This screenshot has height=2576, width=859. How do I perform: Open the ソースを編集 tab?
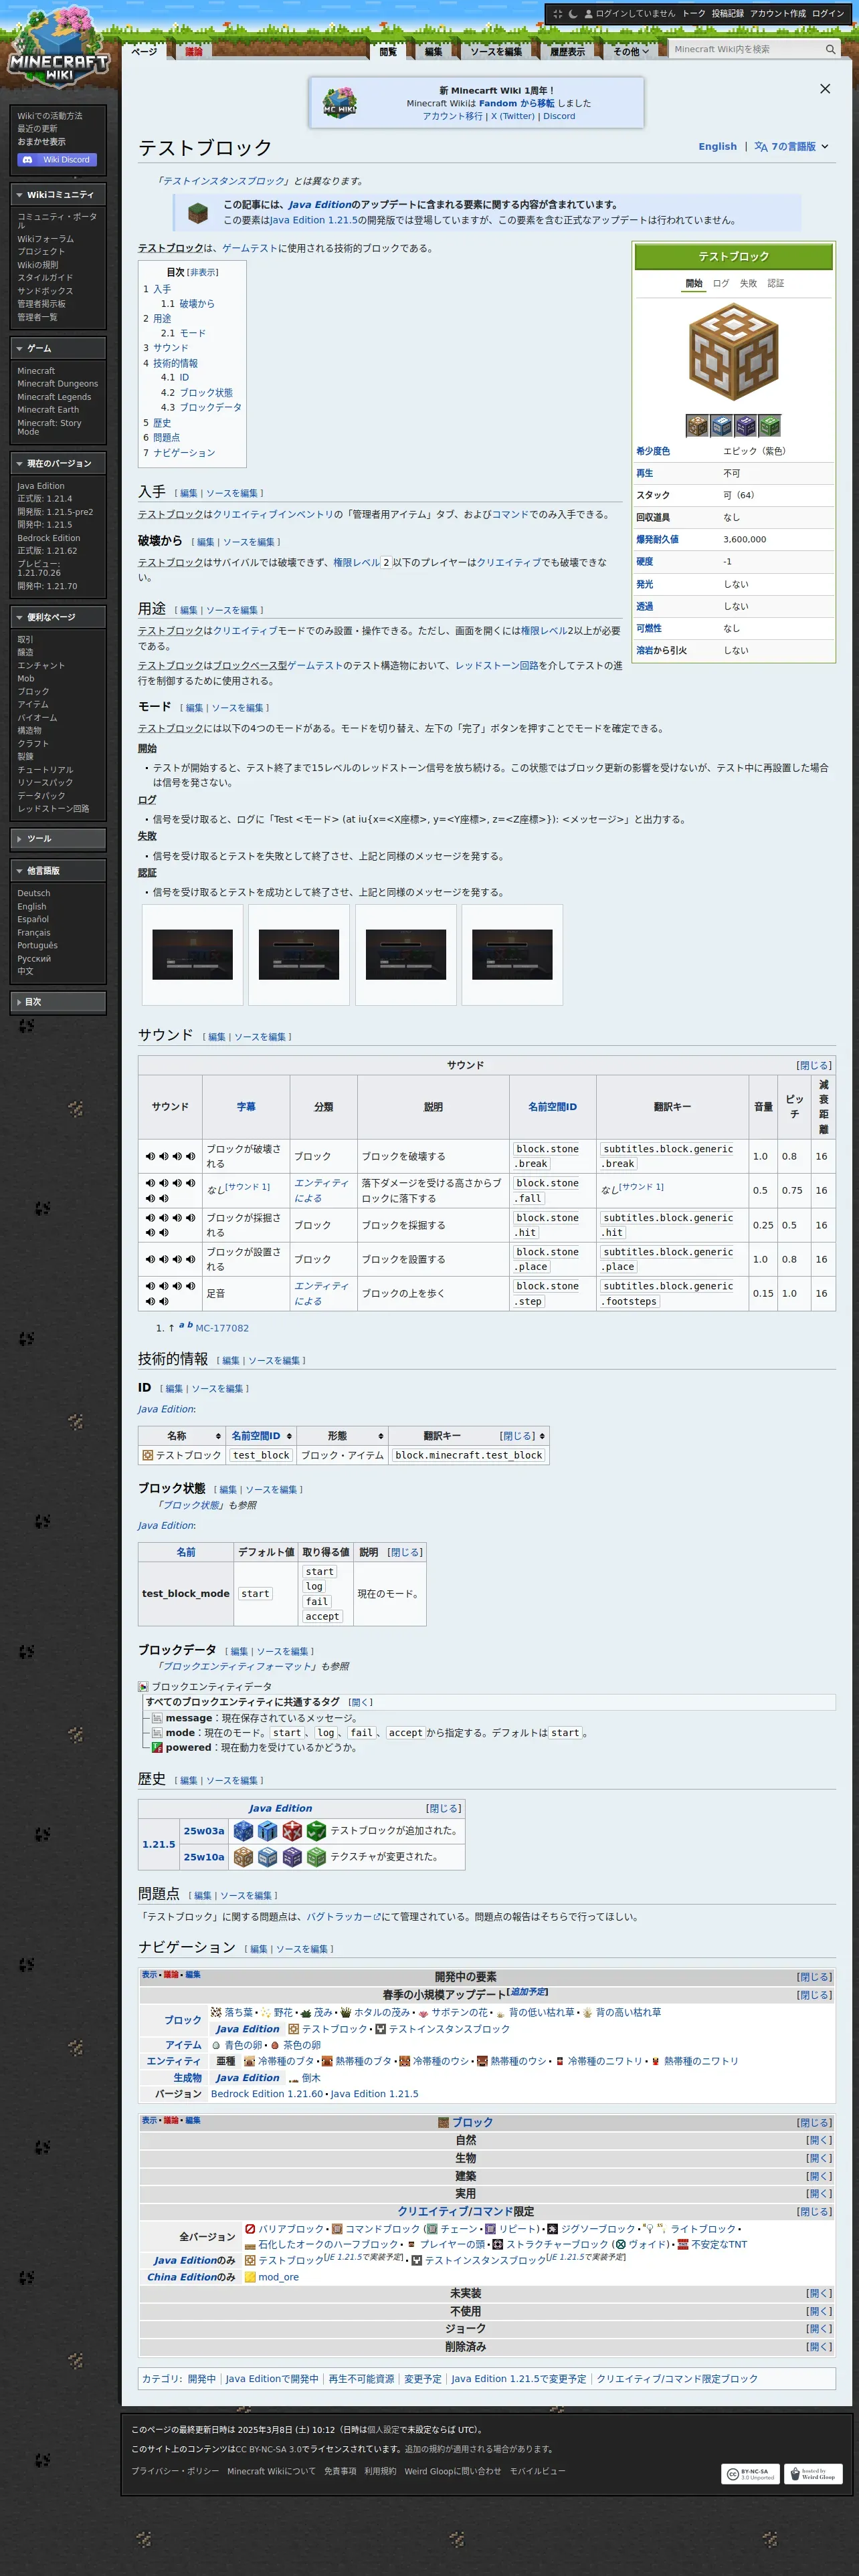(x=496, y=52)
